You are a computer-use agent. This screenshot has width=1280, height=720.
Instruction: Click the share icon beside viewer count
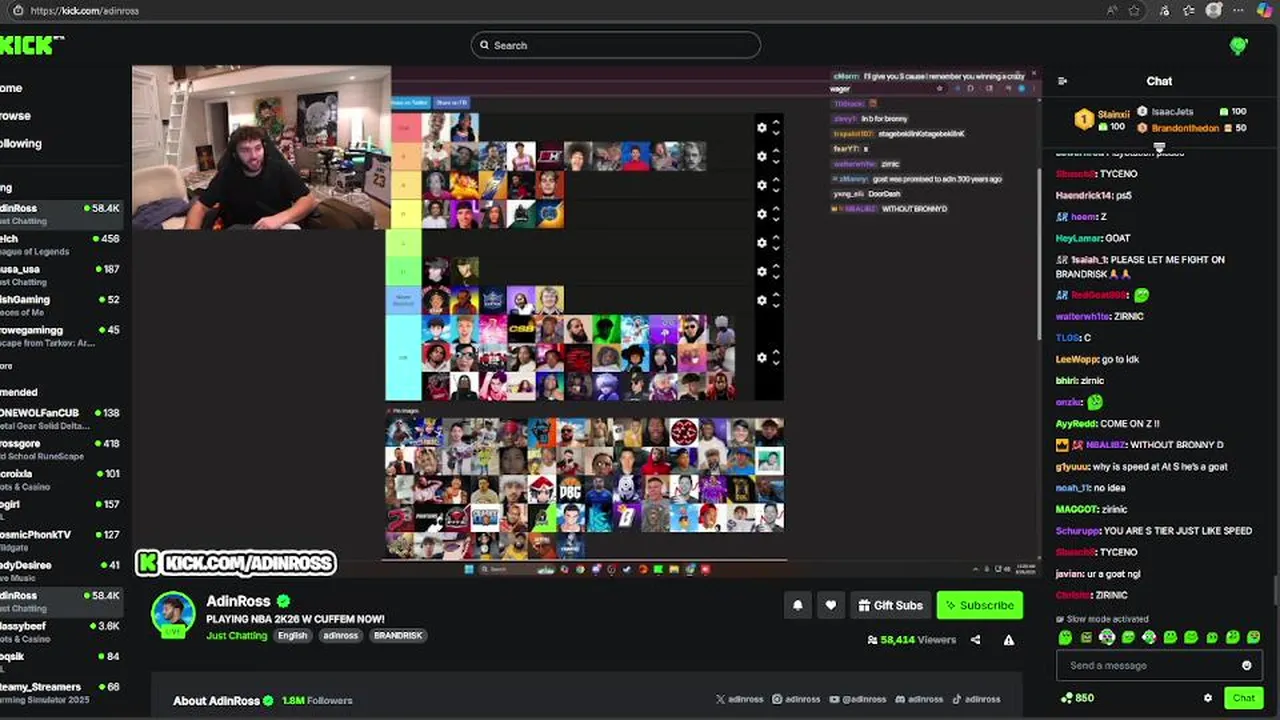pyautogui.click(x=975, y=640)
